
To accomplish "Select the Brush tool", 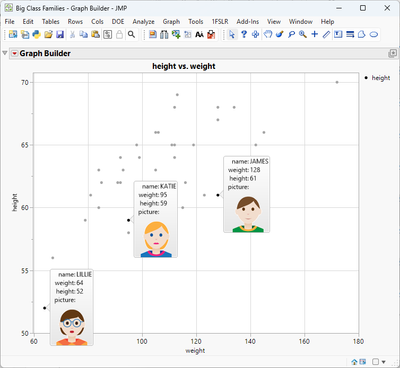I will pos(279,34).
